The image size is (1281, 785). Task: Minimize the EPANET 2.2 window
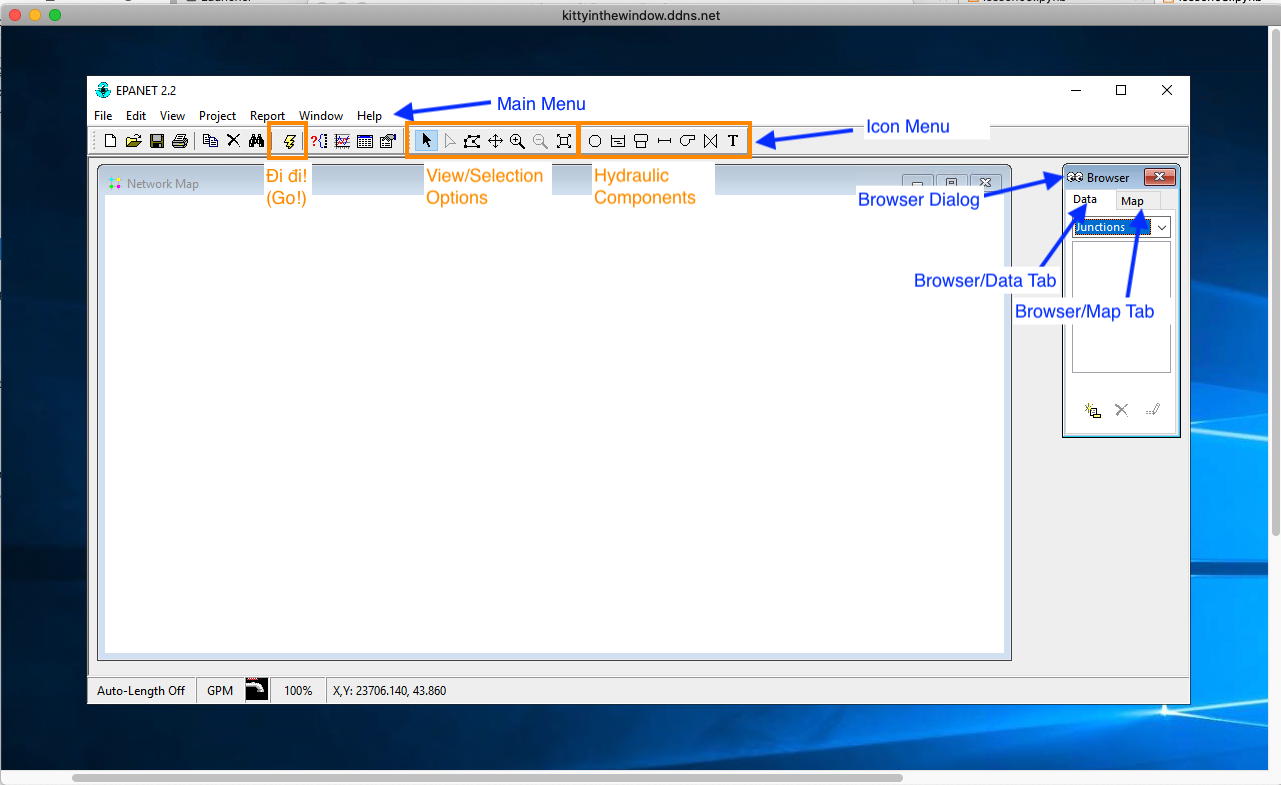point(1075,90)
